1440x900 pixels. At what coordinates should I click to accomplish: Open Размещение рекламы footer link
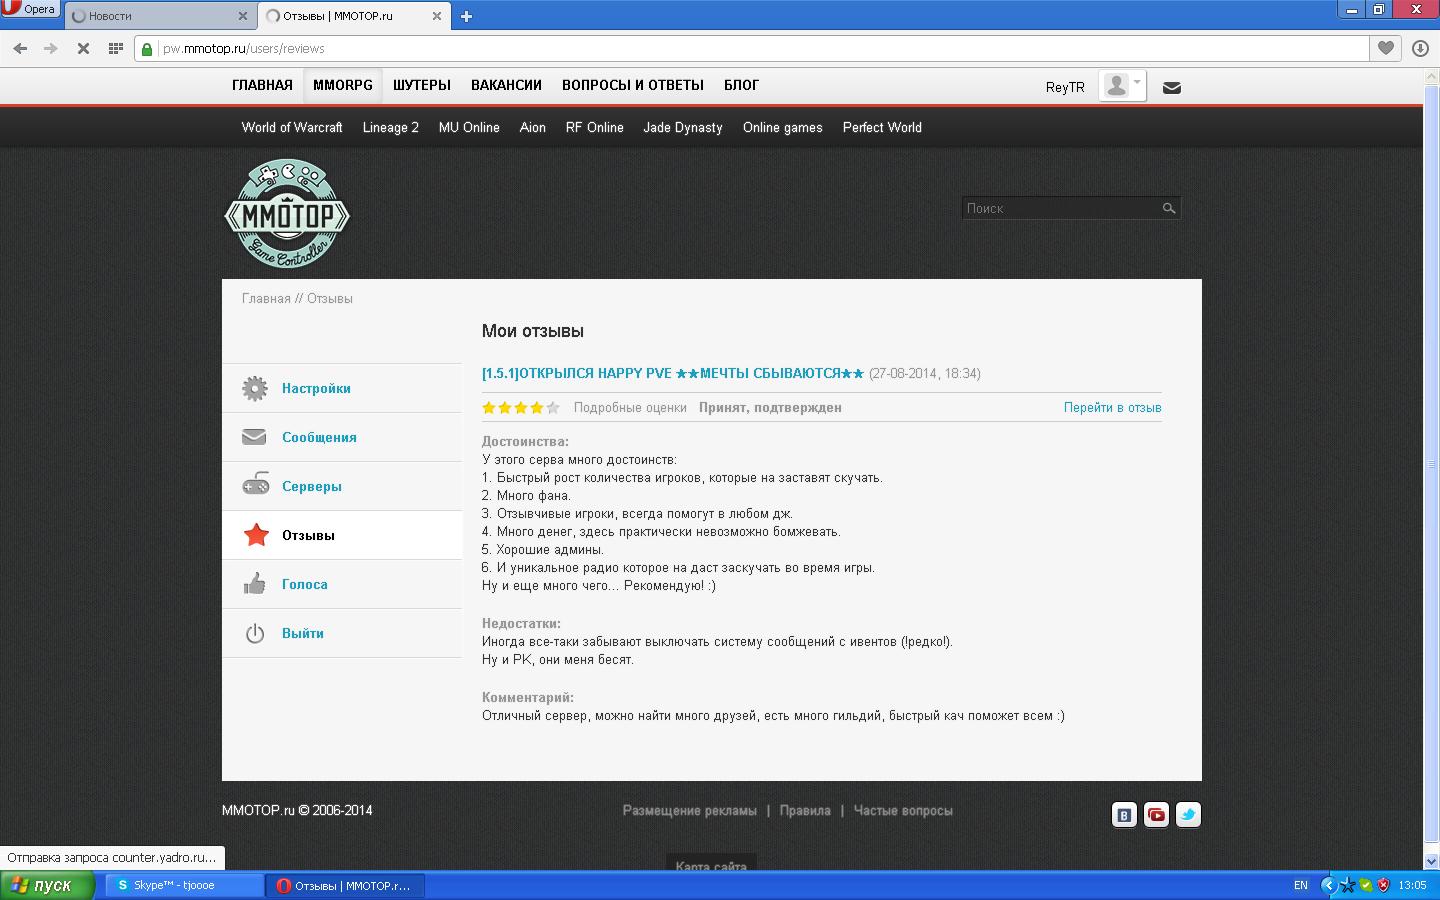pos(690,810)
